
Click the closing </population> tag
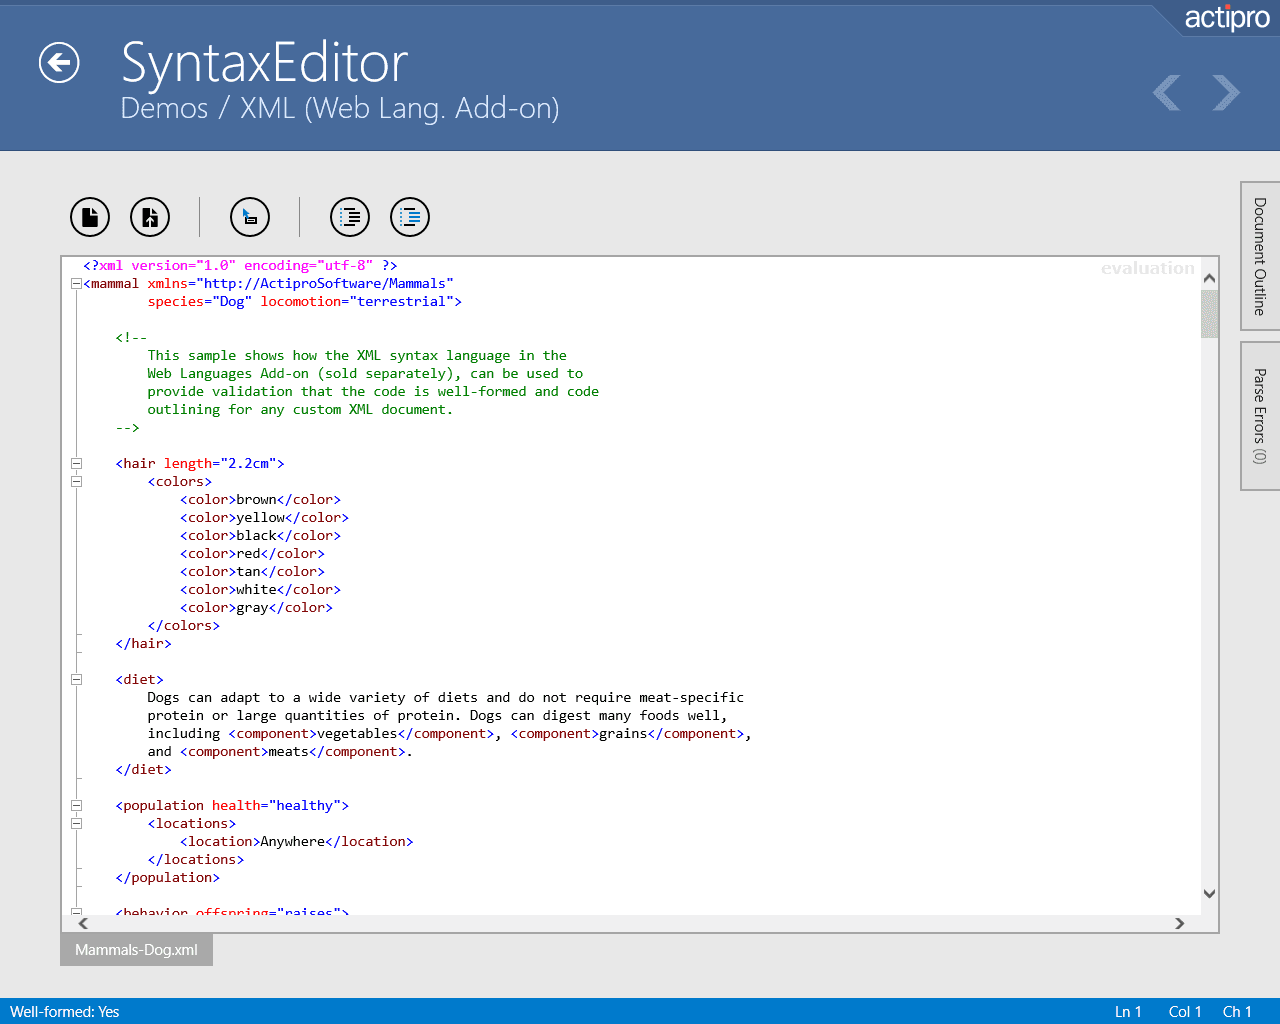[167, 878]
